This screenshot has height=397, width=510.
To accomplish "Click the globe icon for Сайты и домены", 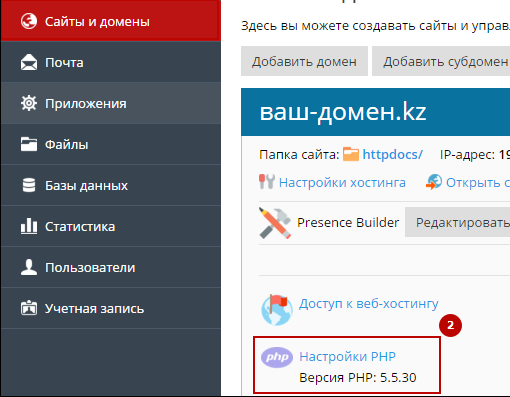I will pos(29,21).
